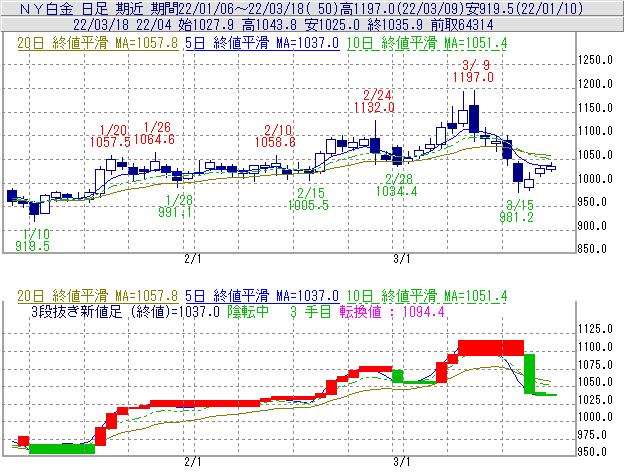Viewport: 624px width, 475px height.
Task: Click the long red block near 1025 in February
Action: (x=205, y=404)
